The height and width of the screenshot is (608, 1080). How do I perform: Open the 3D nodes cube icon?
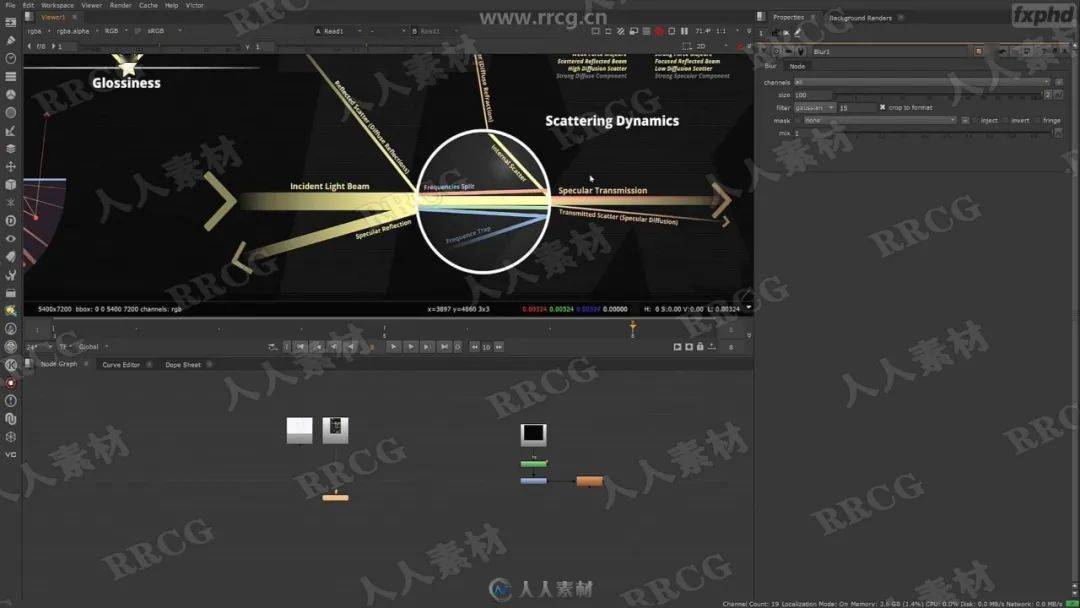10,185
